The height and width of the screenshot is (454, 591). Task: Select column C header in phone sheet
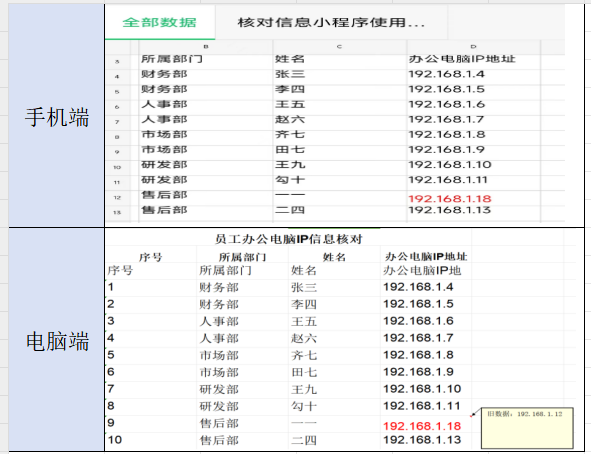pos(339,47)
